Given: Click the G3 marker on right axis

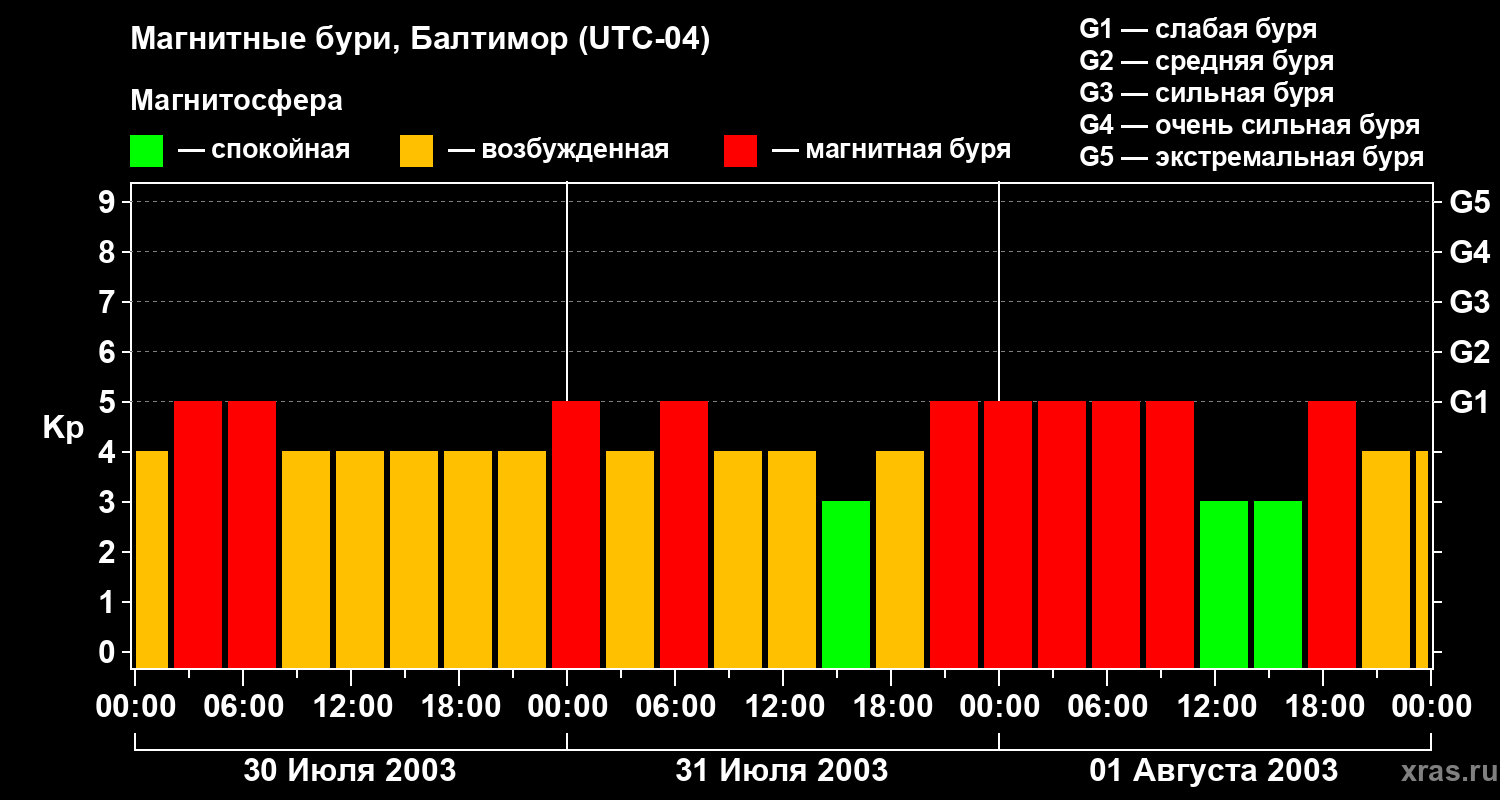Looking at the screenshot, I should pyautogui.click(x=1469, y=302).
